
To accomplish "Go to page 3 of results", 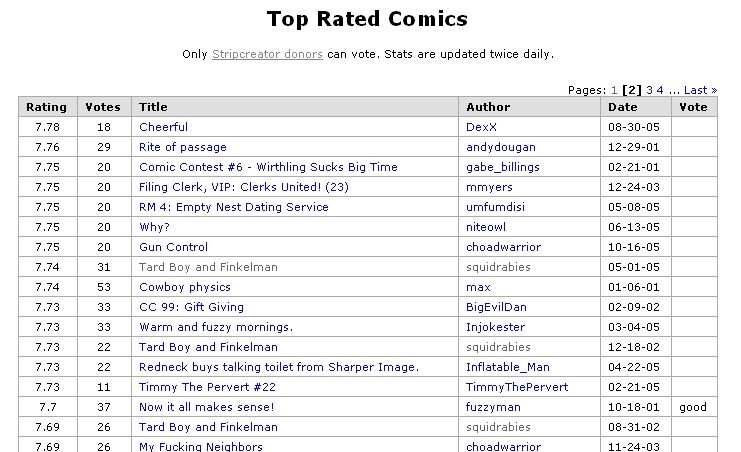I will coord(649,90).
